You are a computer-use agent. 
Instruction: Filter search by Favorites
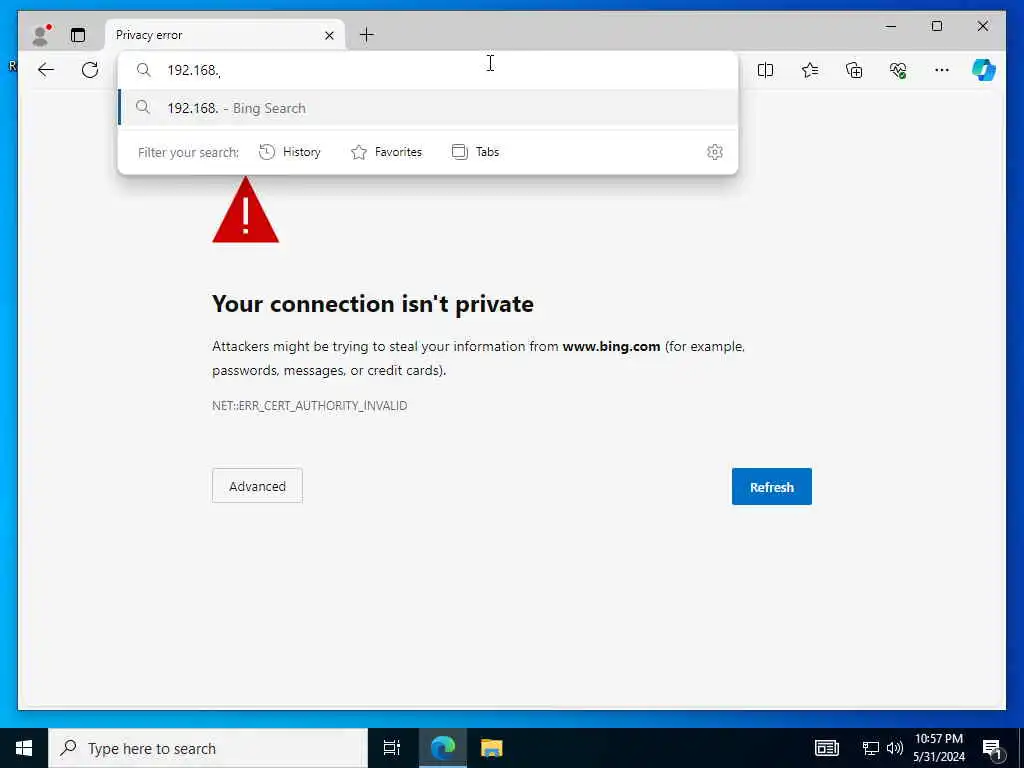pyautogui.click(x=387, y=152)
